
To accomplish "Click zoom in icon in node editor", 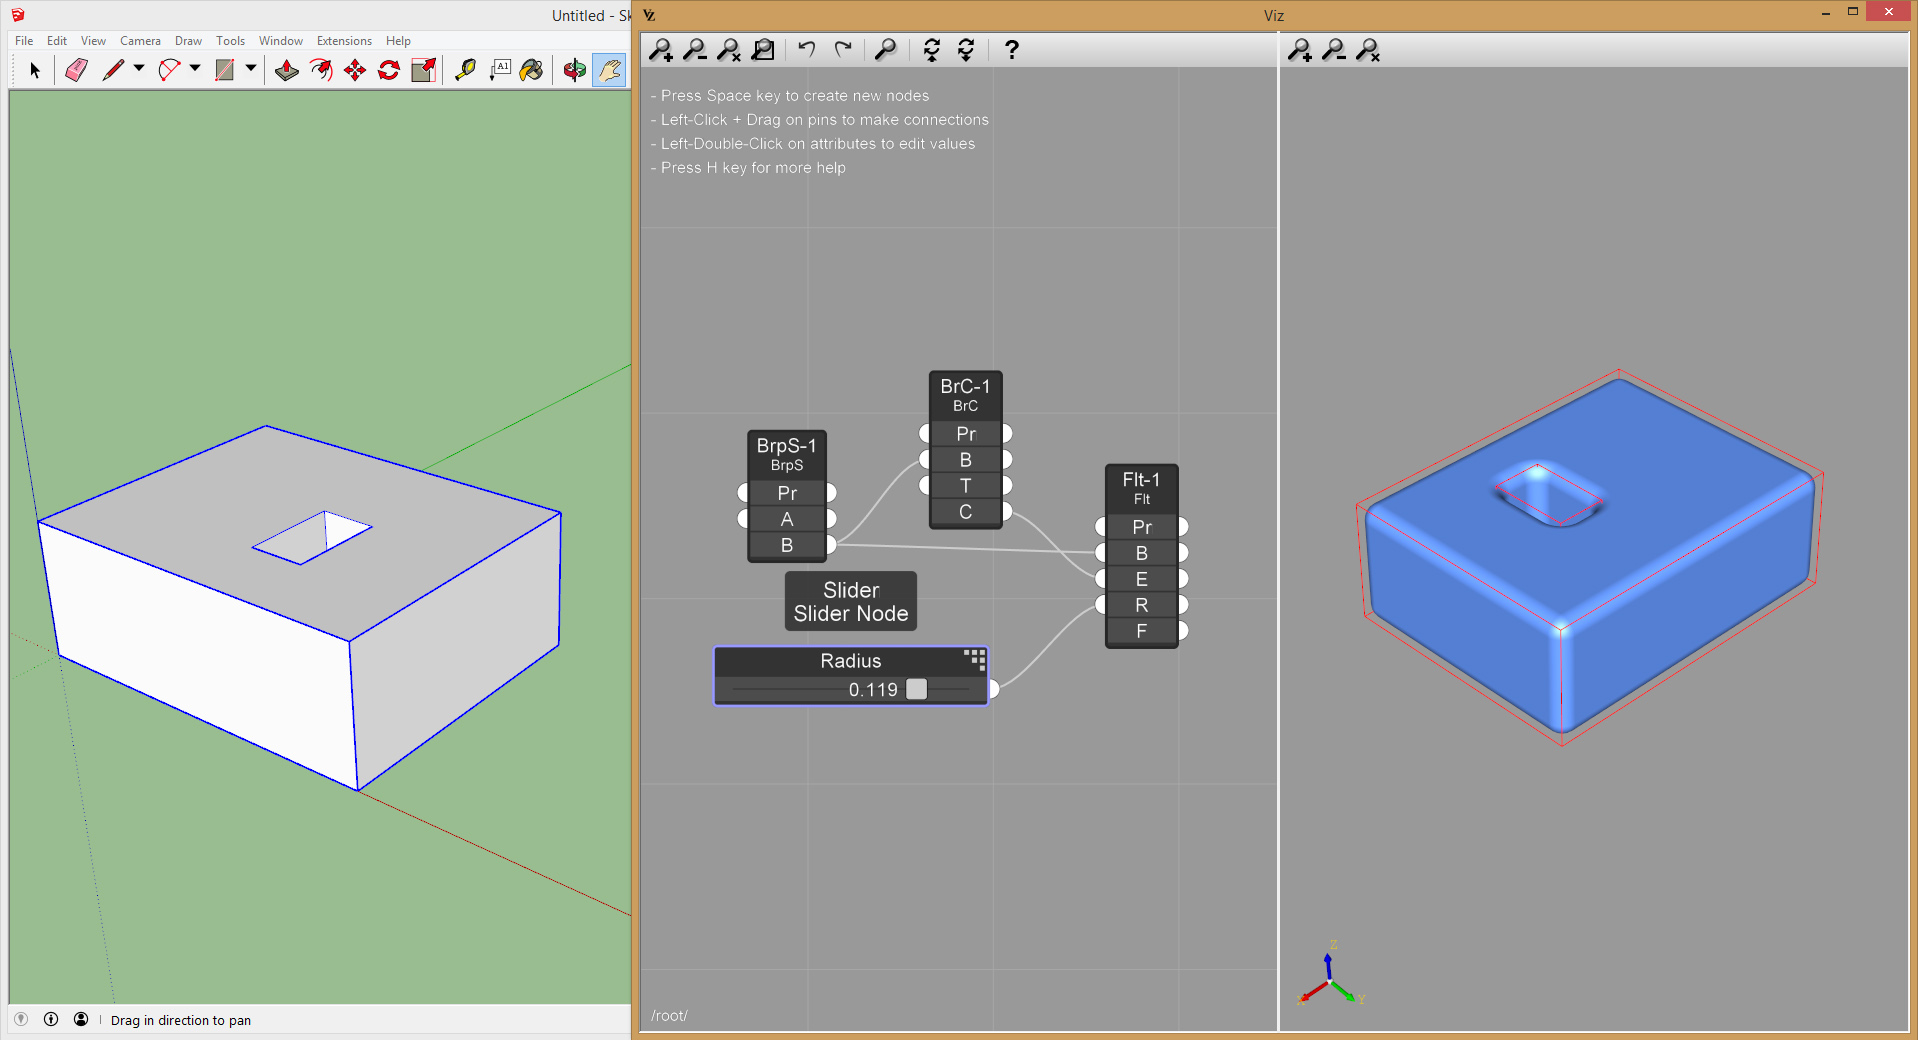I will (661, 50).
